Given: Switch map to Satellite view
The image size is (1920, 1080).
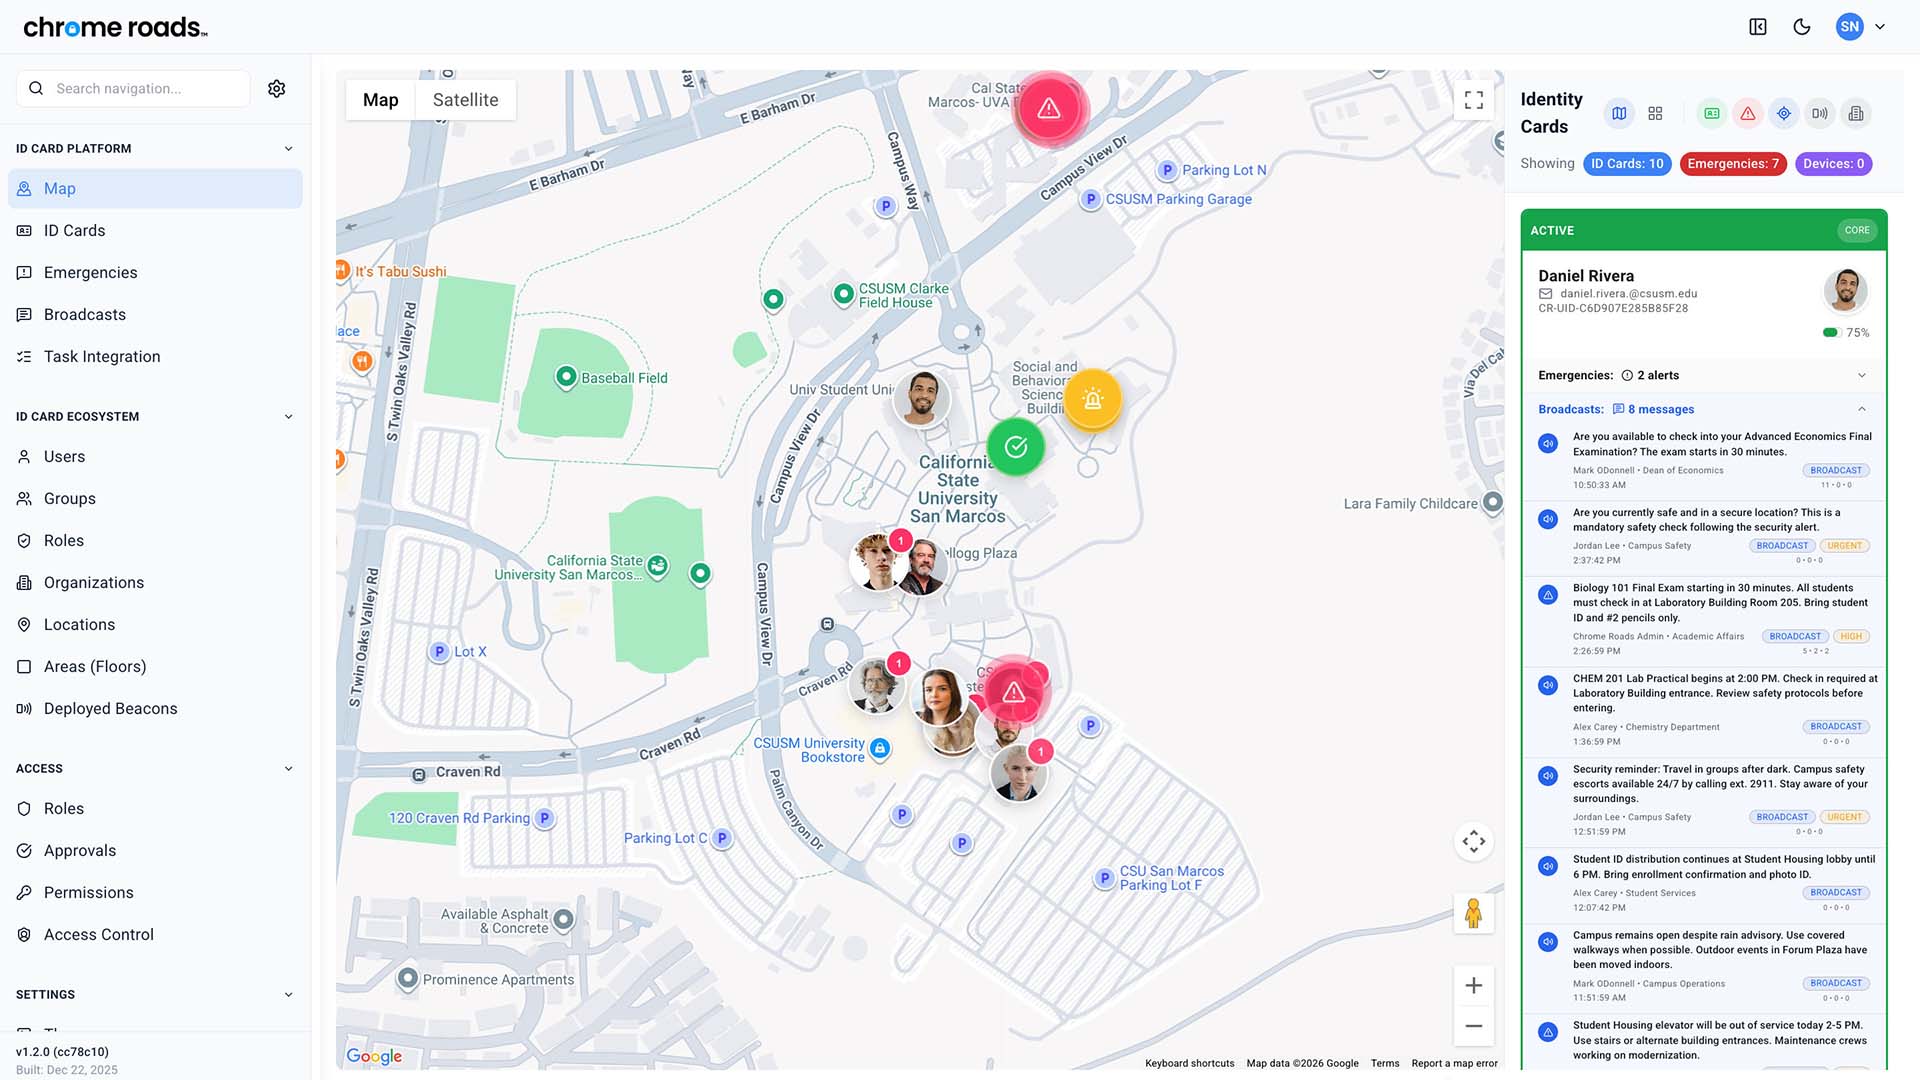Looking at the screenshot, I should (465, 100).
